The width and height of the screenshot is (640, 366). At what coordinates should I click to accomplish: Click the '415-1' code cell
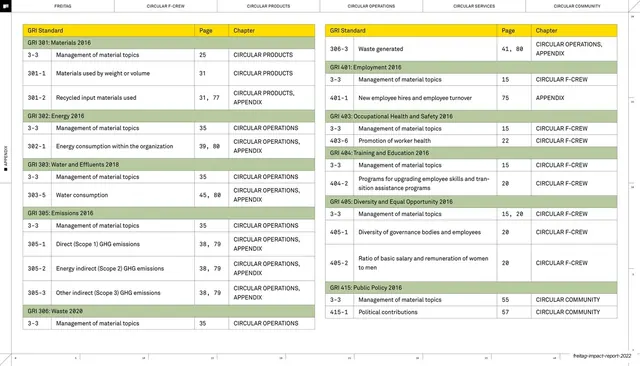(339, 312)
